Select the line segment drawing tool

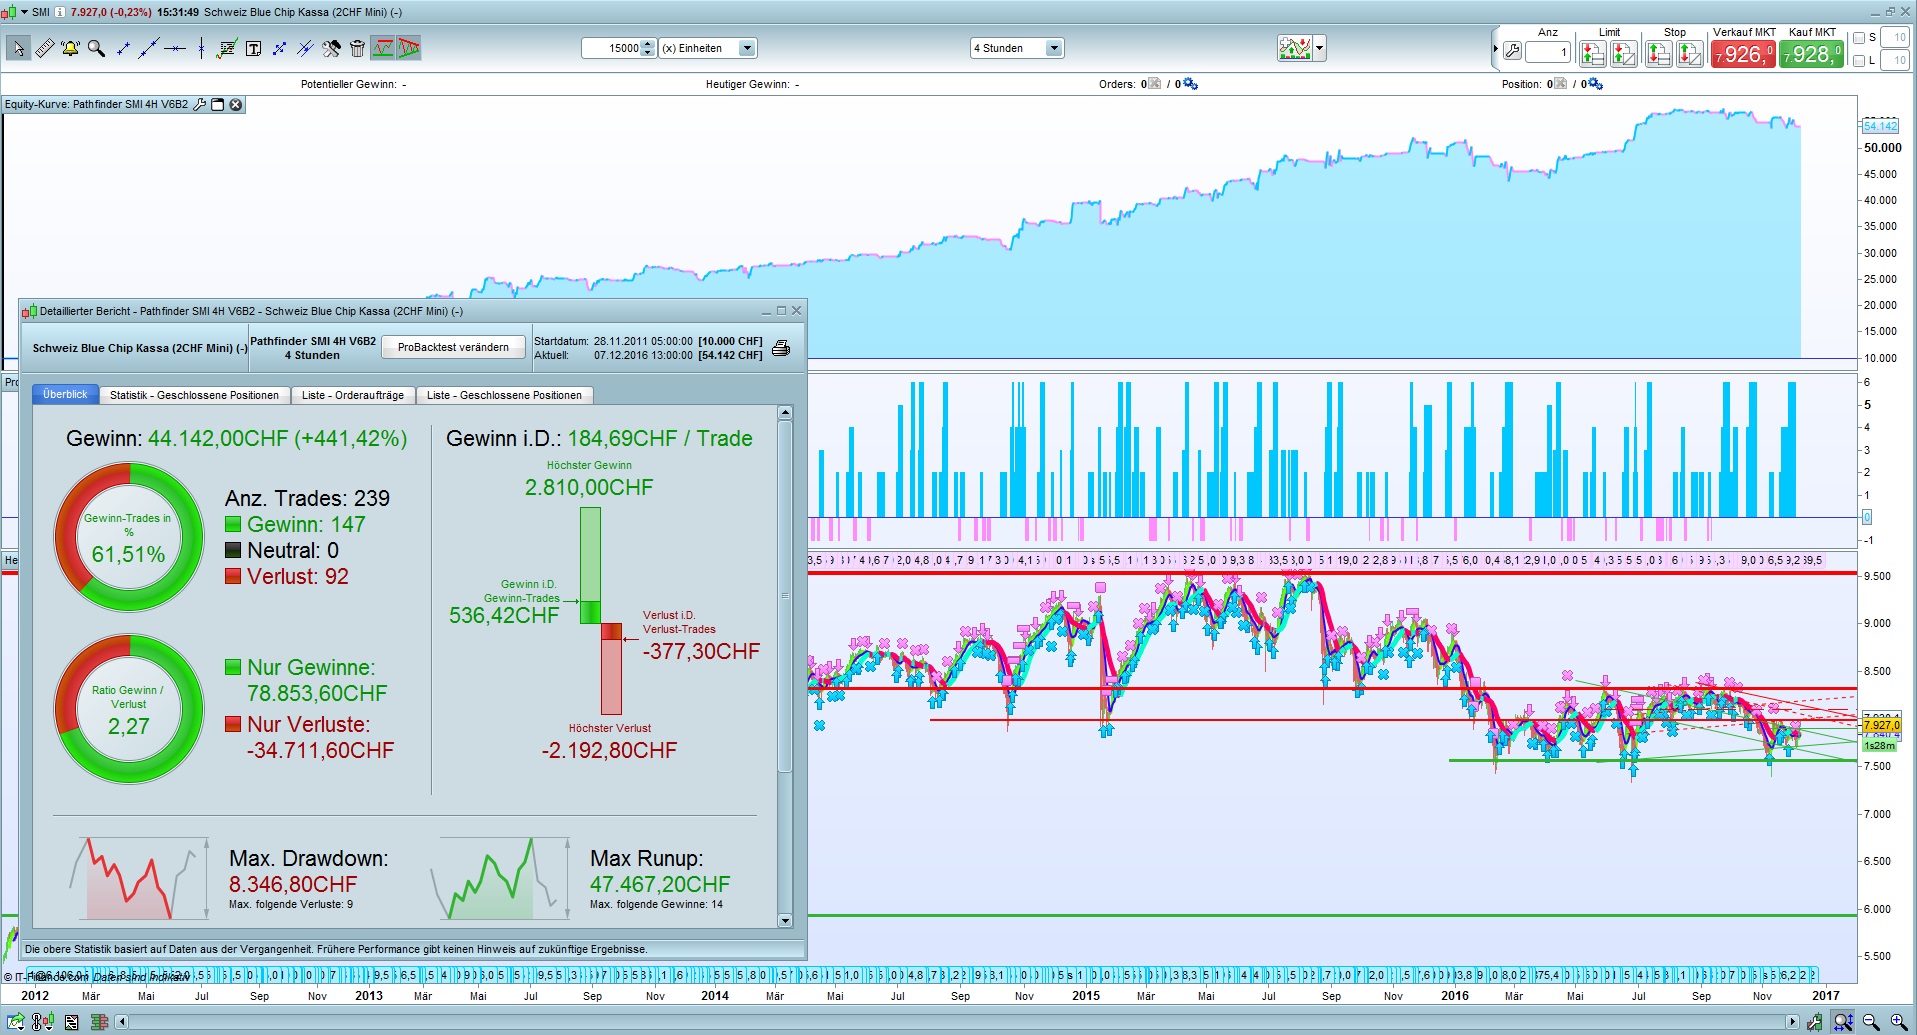(123, 48)
